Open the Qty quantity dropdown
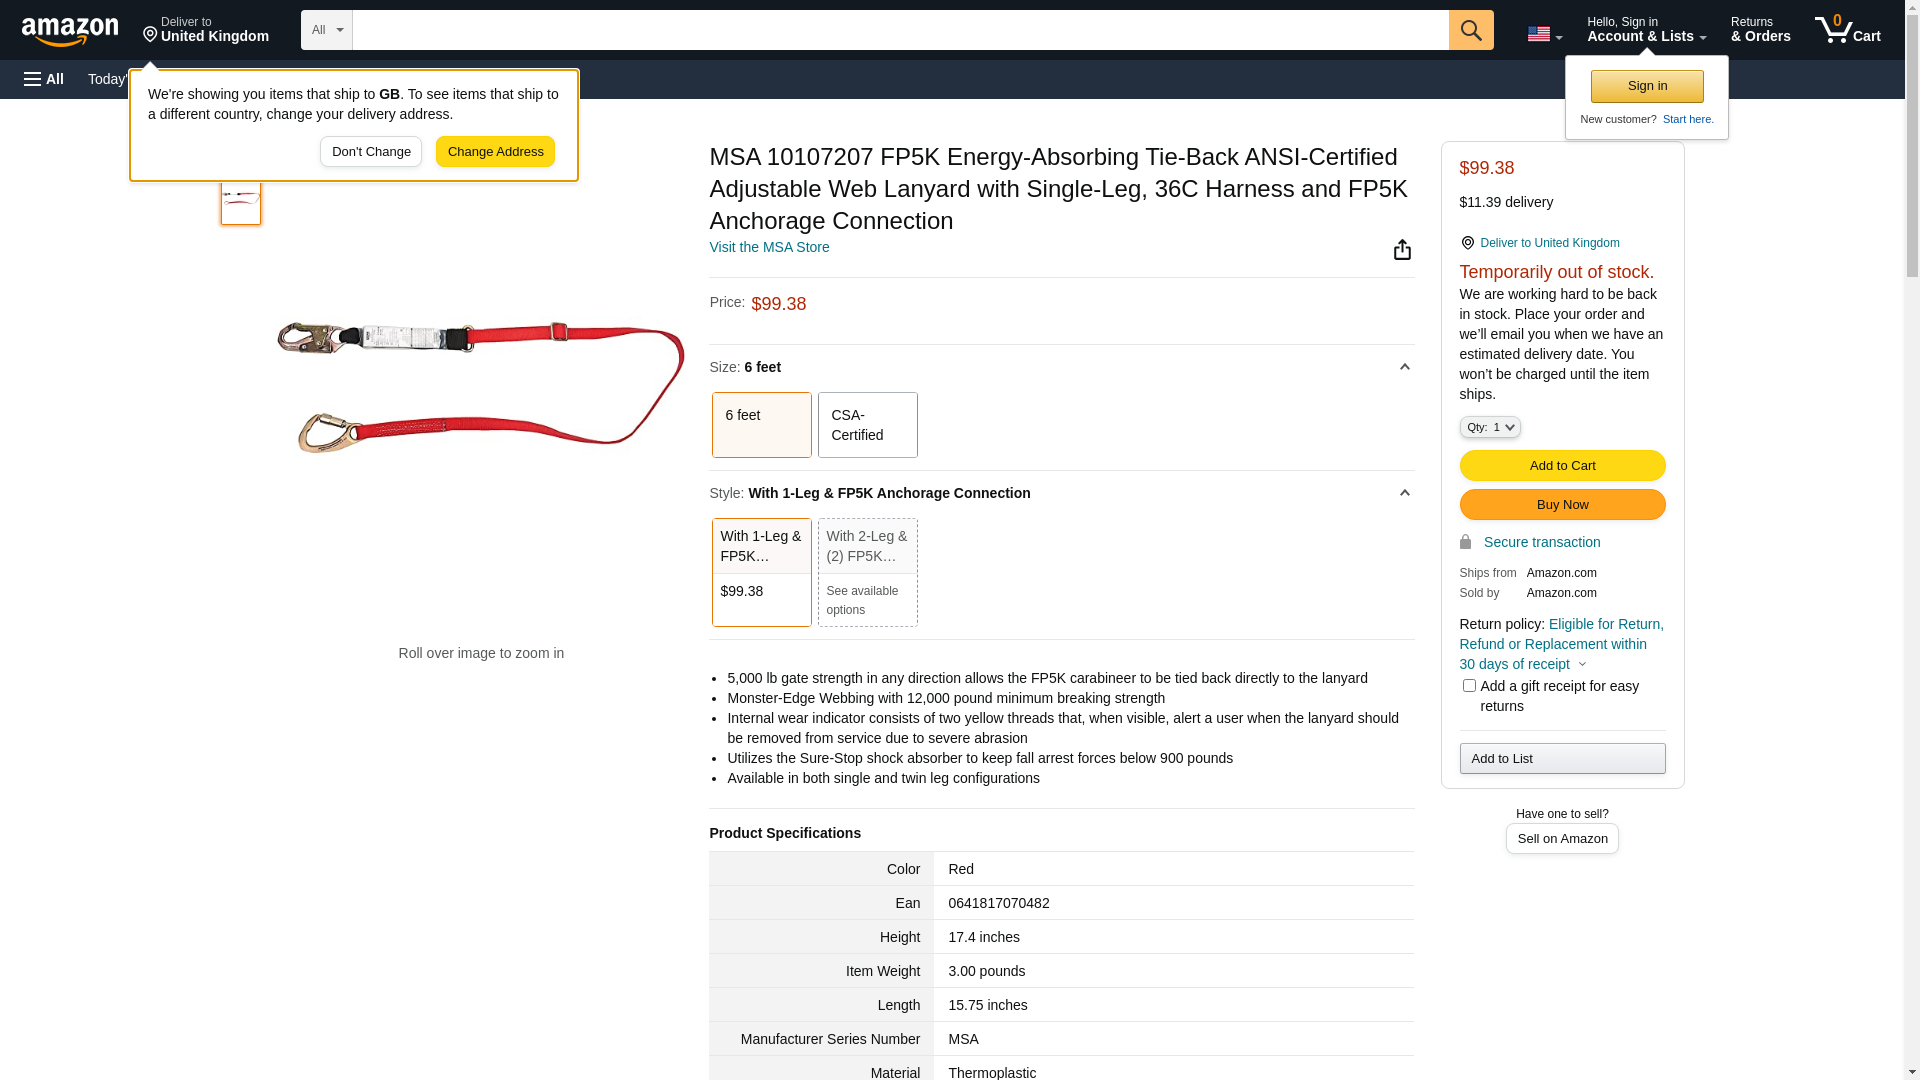Image resolution: width=1920 pixels, height=1080 pixels. pyautogui.click(x=1489, y=427)
